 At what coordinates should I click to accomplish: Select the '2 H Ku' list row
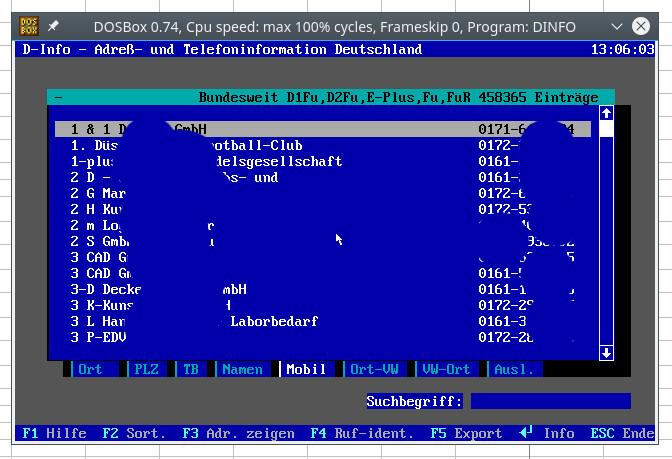pos(323,209)
